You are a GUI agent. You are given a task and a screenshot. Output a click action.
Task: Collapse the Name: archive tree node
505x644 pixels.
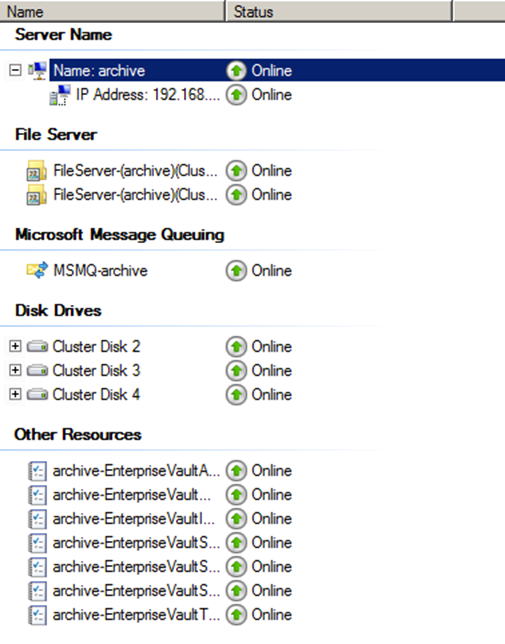pyautogui.click(x=15, y=70)
